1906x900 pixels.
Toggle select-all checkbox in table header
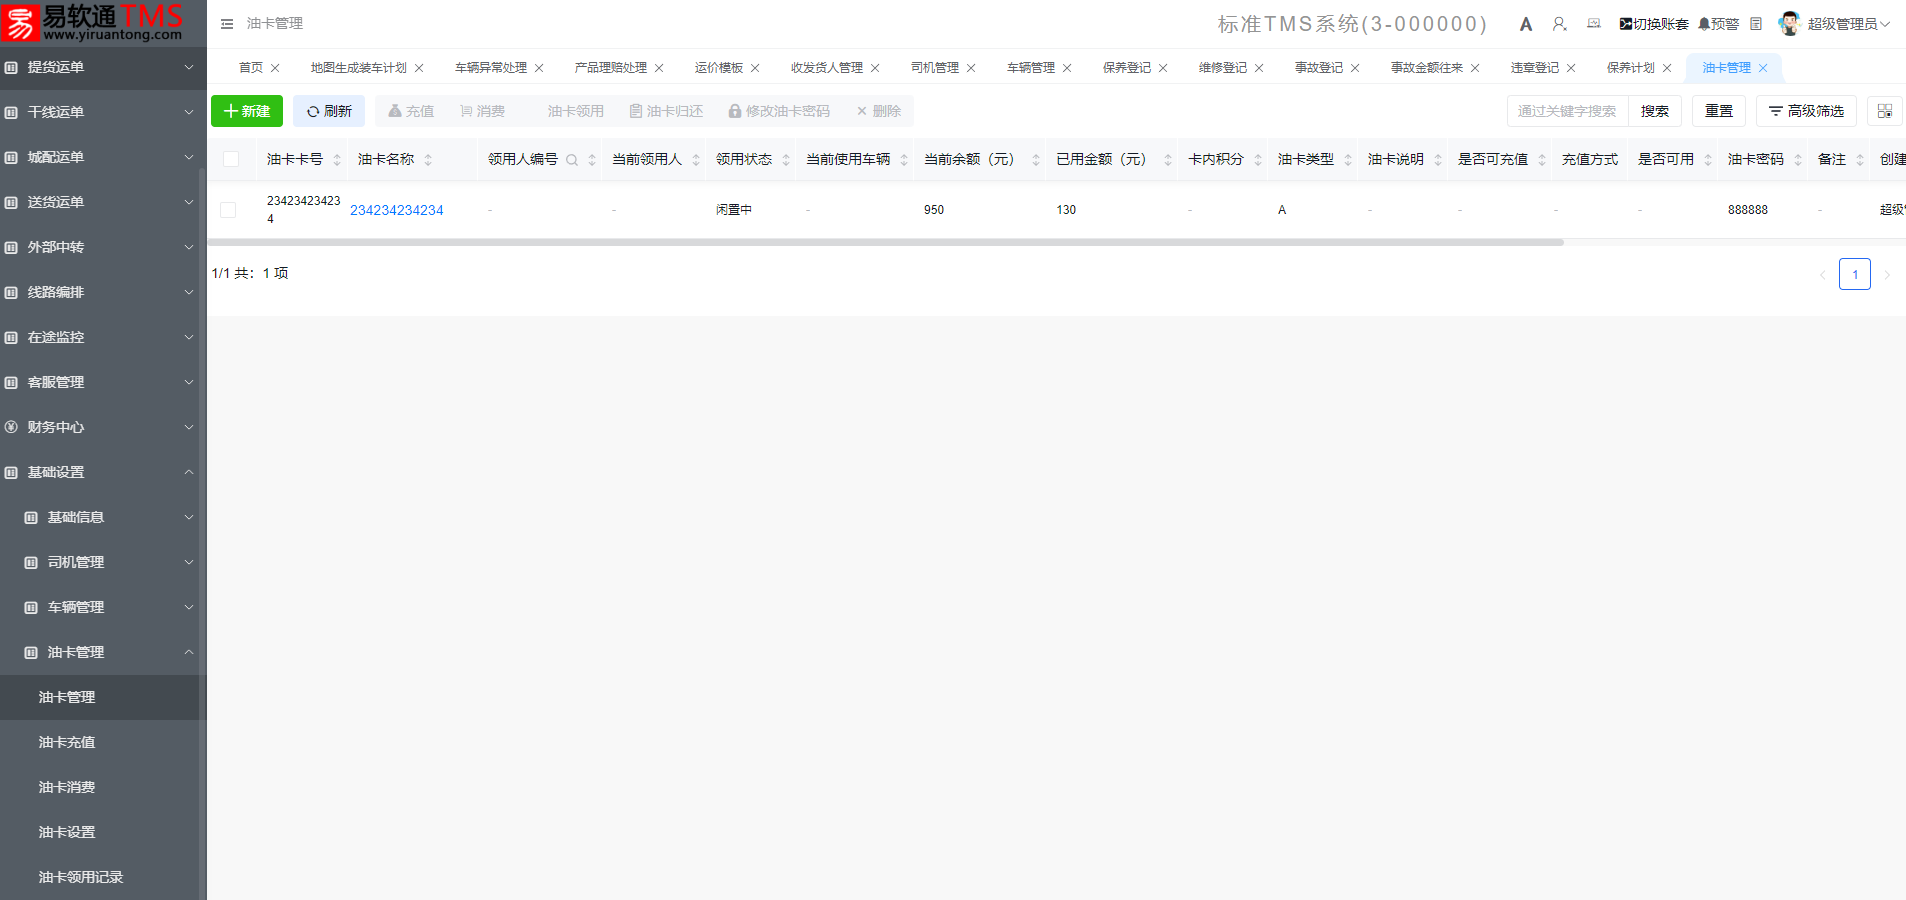[x=231, y=159]
